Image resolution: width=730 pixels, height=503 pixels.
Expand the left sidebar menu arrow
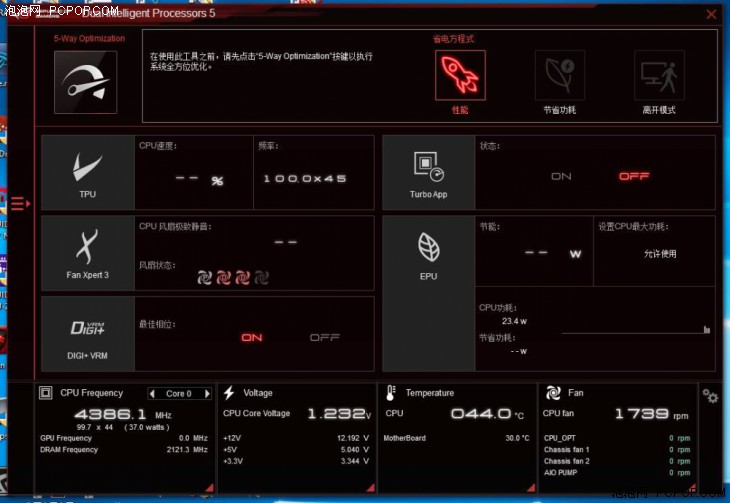(20, 204)
